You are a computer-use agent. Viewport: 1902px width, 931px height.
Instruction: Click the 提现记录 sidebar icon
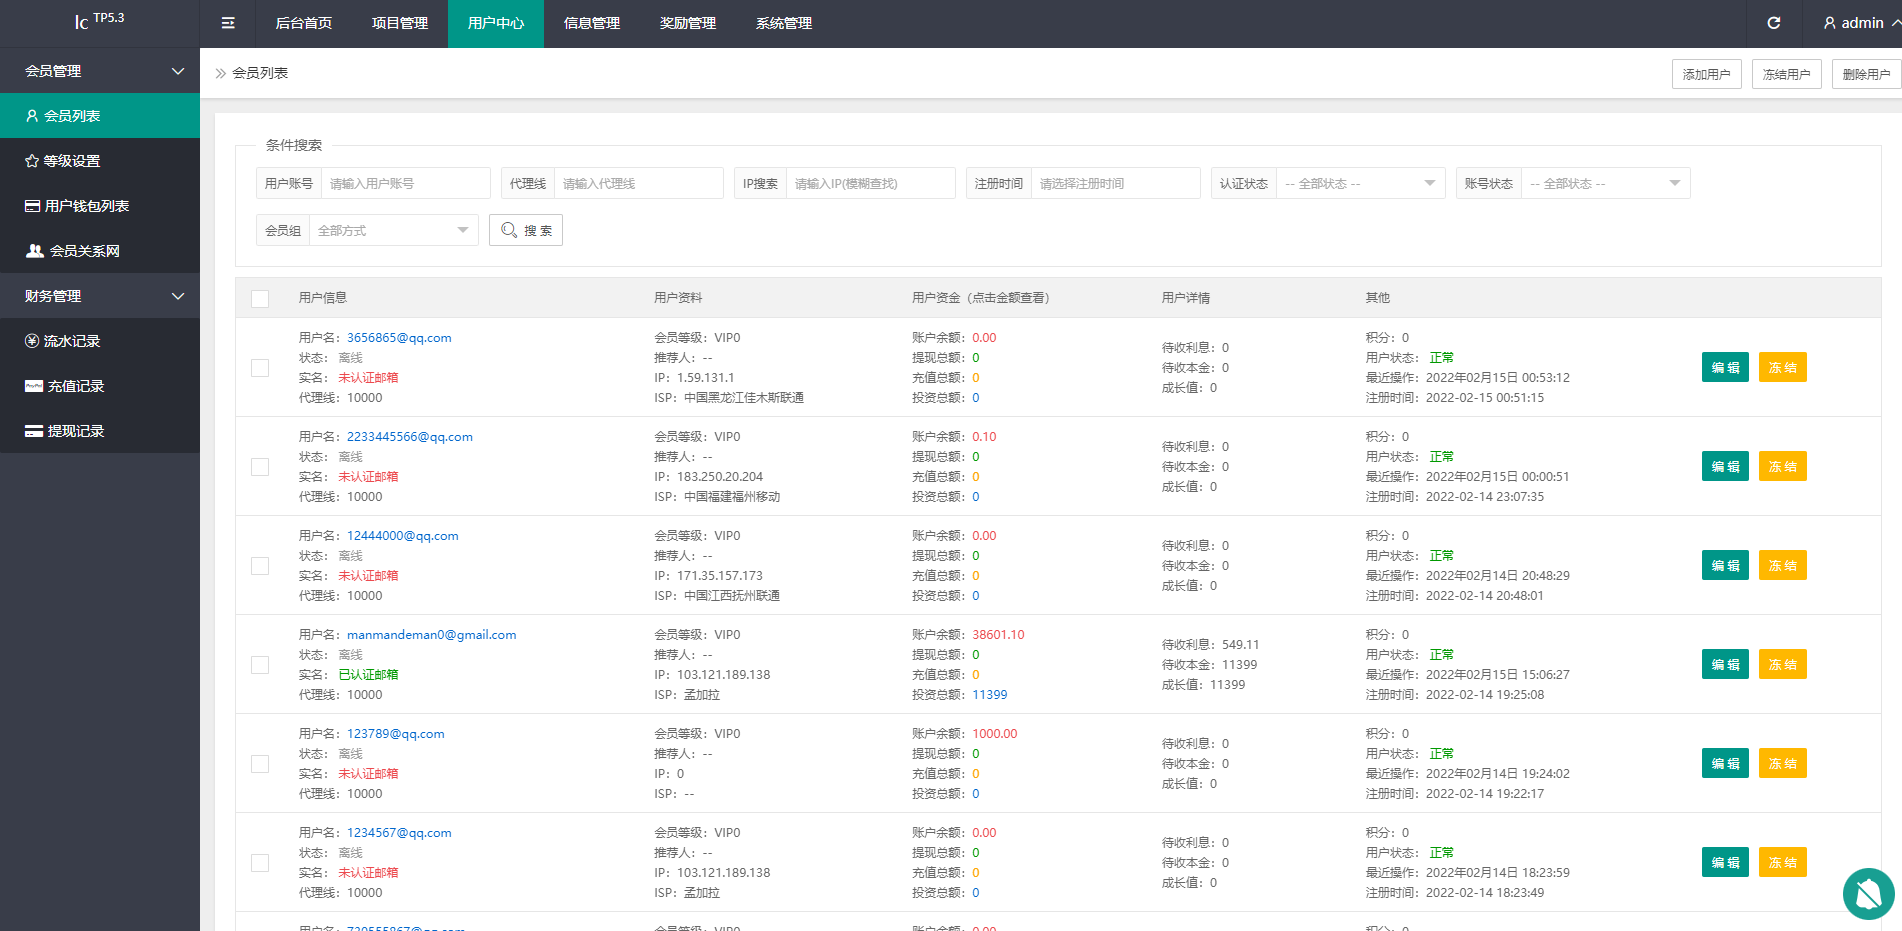click(34, 431)
